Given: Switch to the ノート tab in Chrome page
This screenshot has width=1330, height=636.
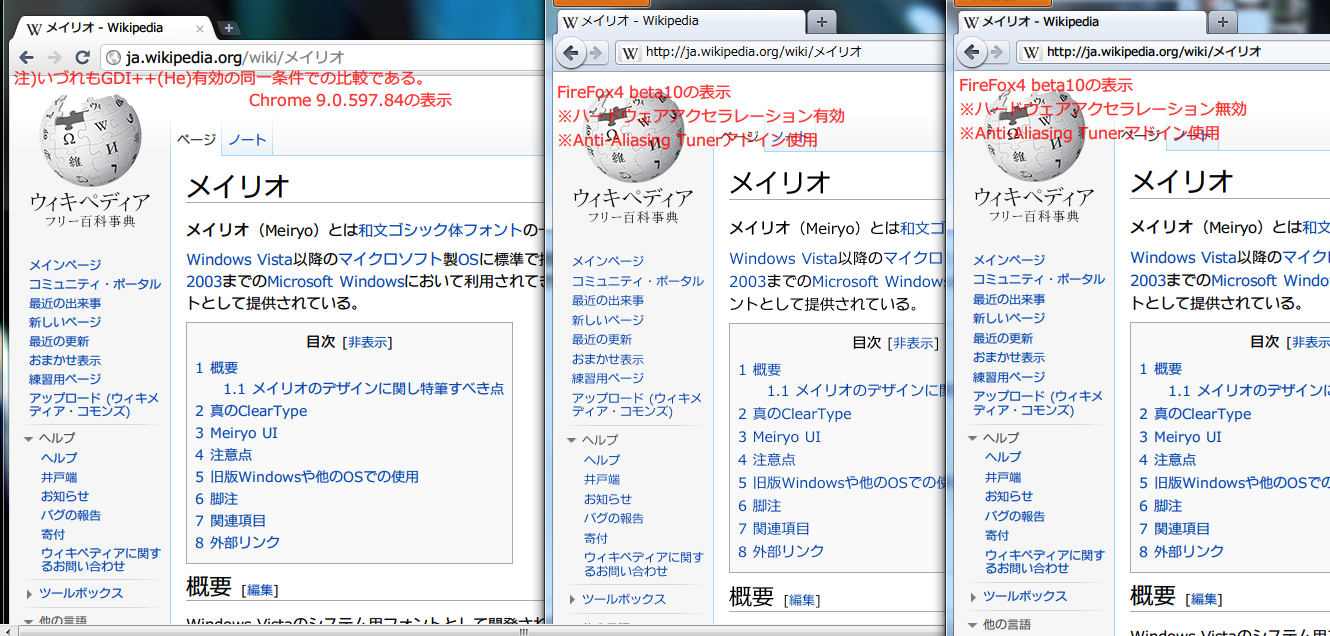Looking at the screenshot, I should [x=247, y=140].
